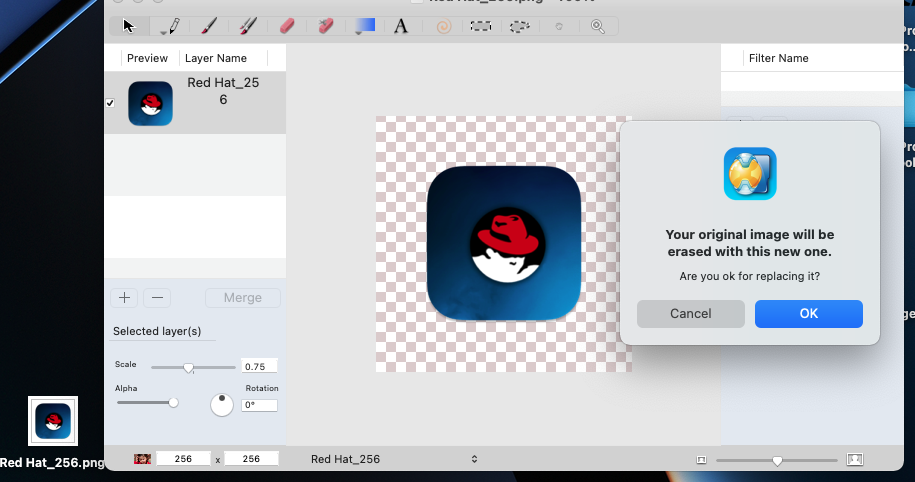
Task: Confirm replacement with OK button
Action: [x=809, y=314]
